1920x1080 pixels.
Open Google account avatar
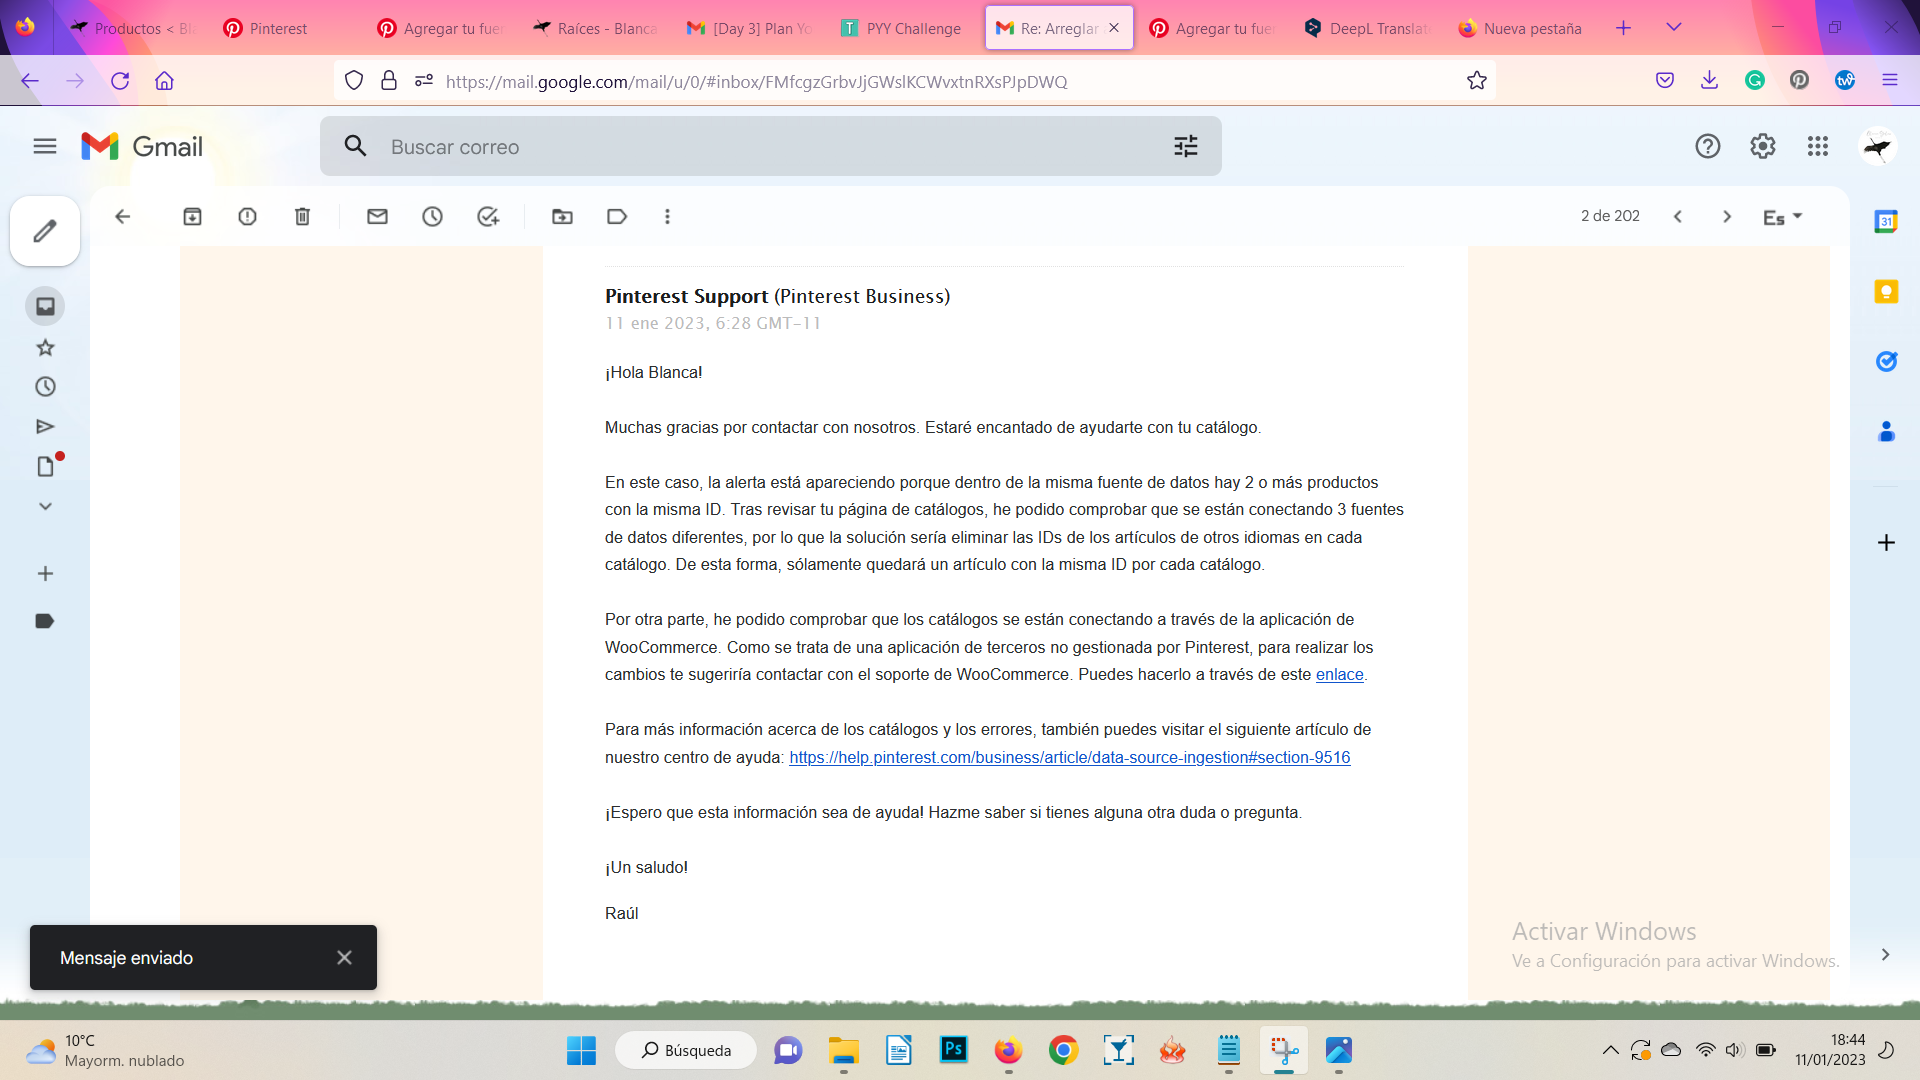1878,147
